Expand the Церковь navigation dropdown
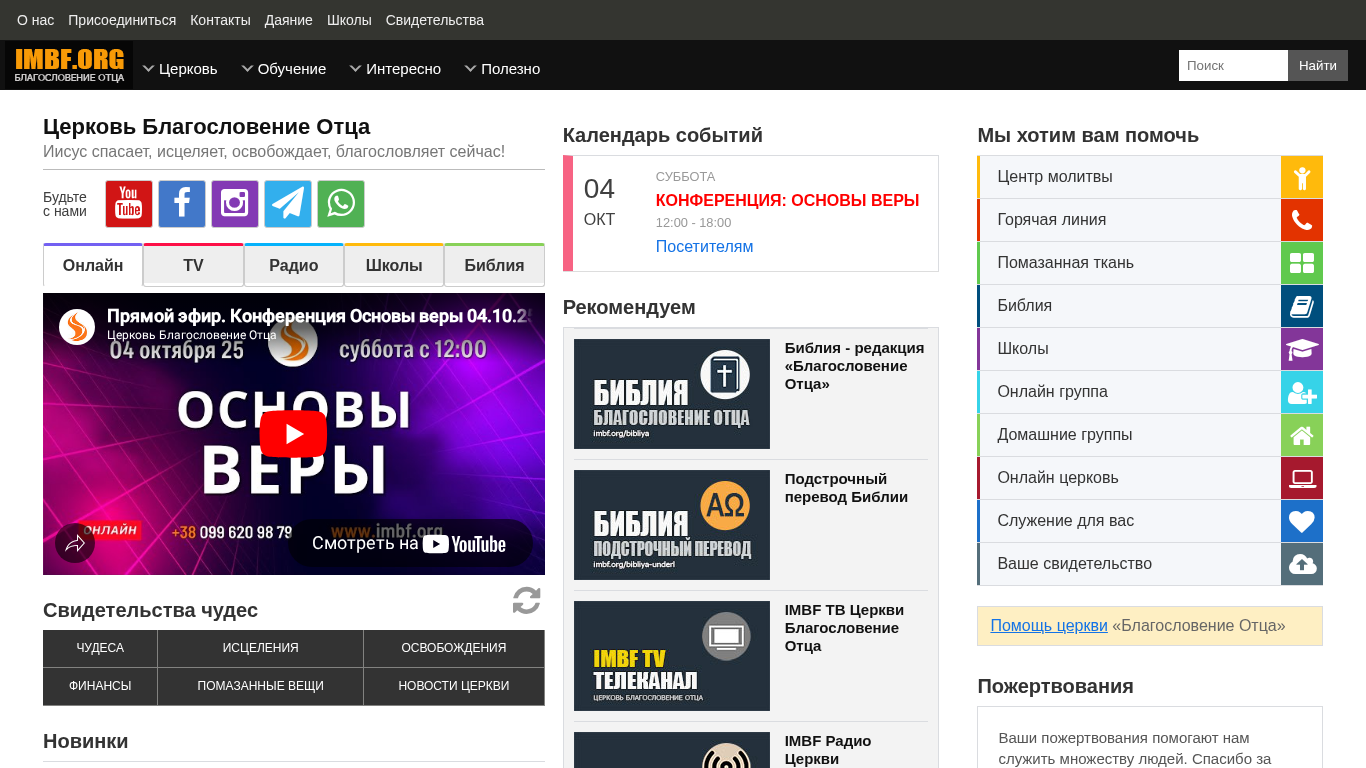 (180, 68)
